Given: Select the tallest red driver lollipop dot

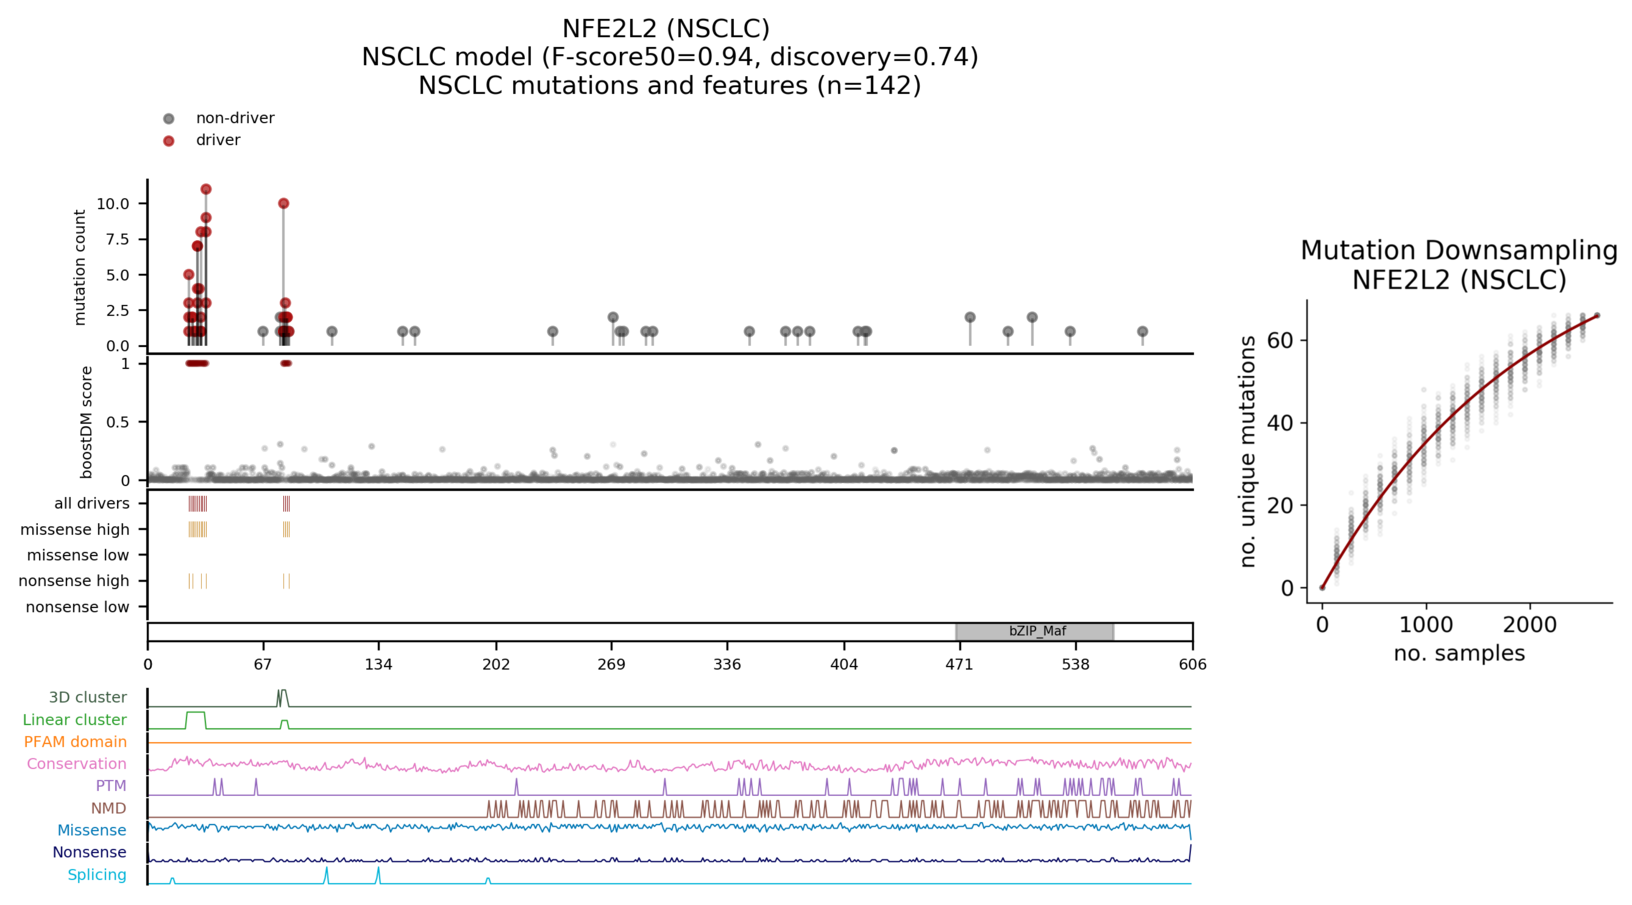Looking at the screenshot, I should click(x=206, y=189).
